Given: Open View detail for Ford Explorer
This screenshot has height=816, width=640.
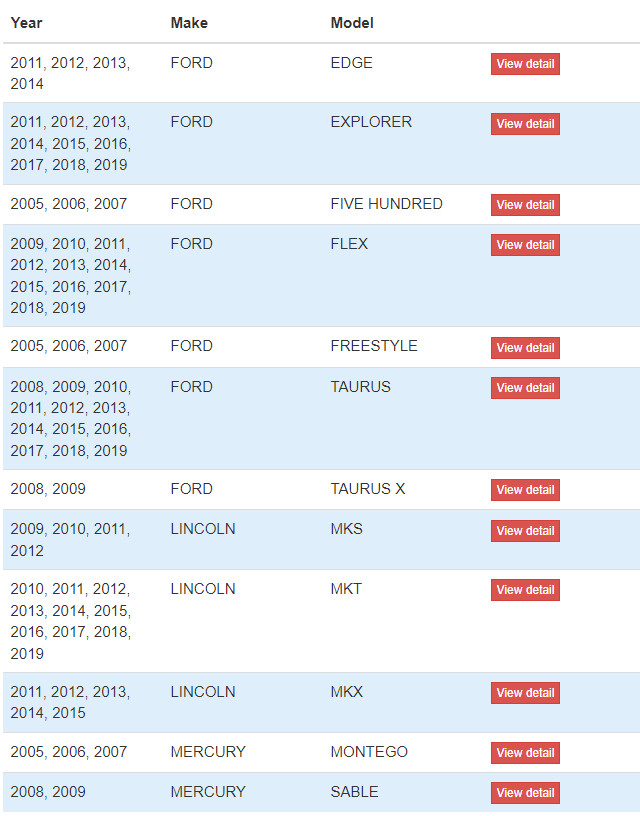Looking at the screenshot, I should pyautogui.click(x=525, y=124).
